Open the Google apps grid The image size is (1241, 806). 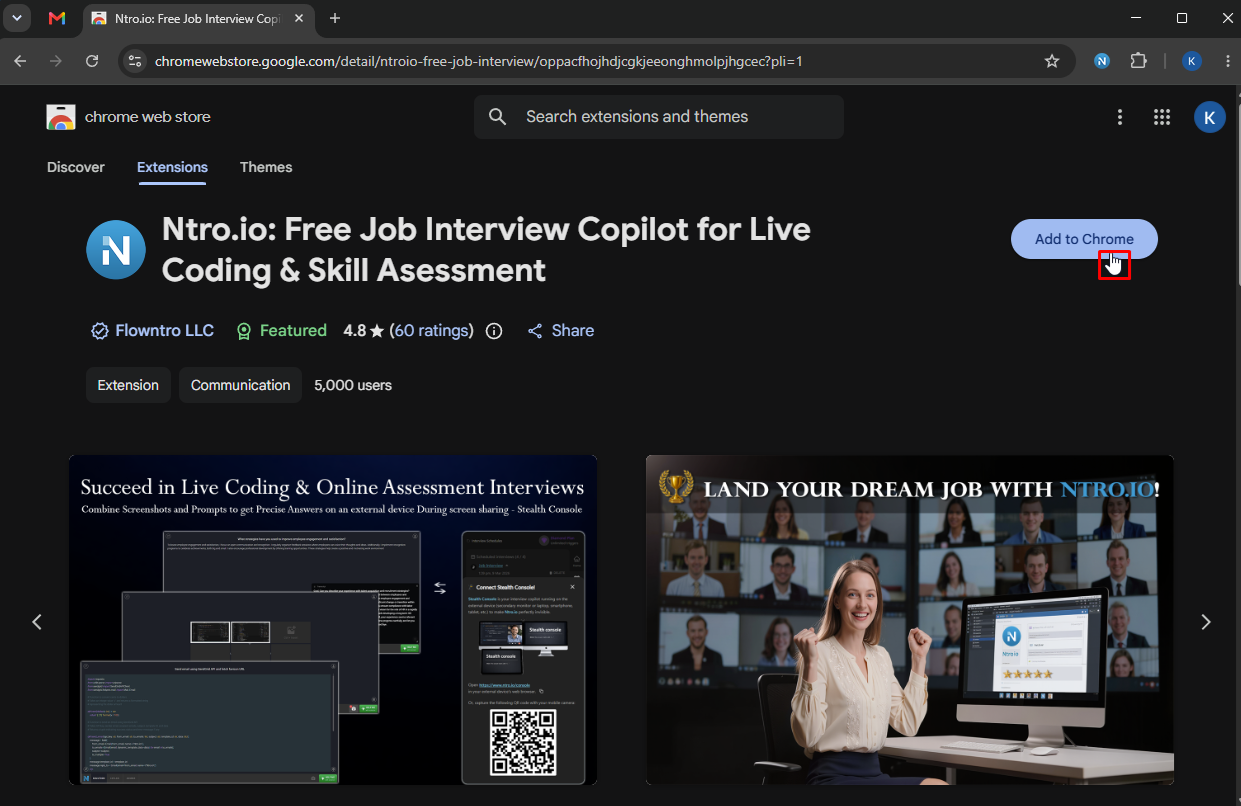1162,117
